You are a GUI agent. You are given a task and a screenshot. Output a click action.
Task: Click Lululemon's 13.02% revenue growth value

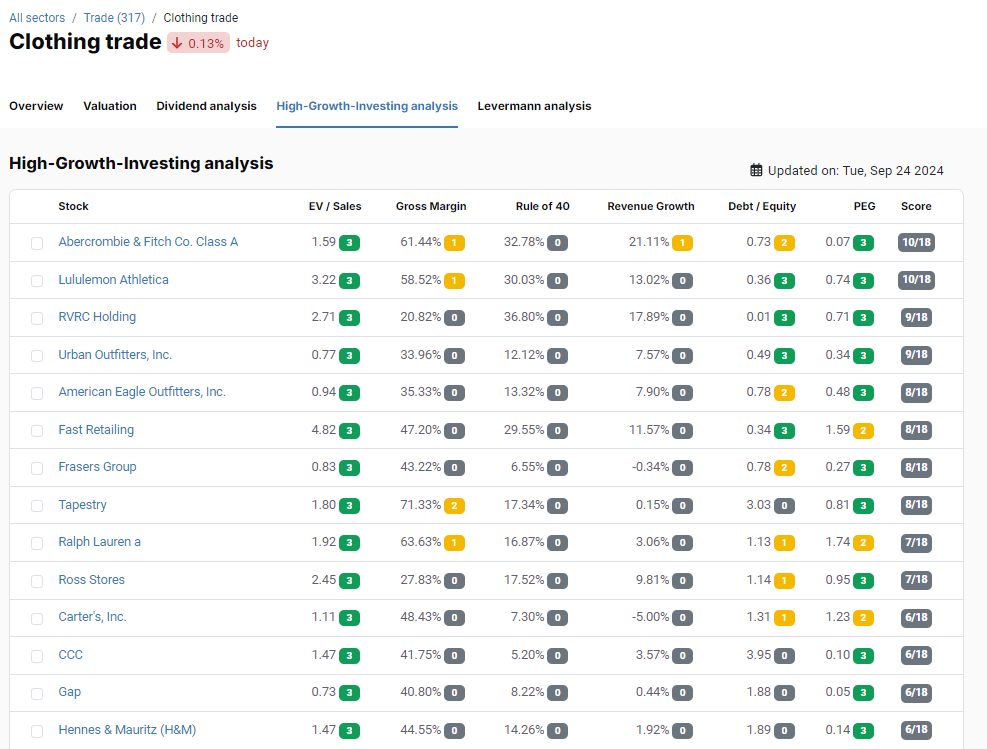point(649,279)
